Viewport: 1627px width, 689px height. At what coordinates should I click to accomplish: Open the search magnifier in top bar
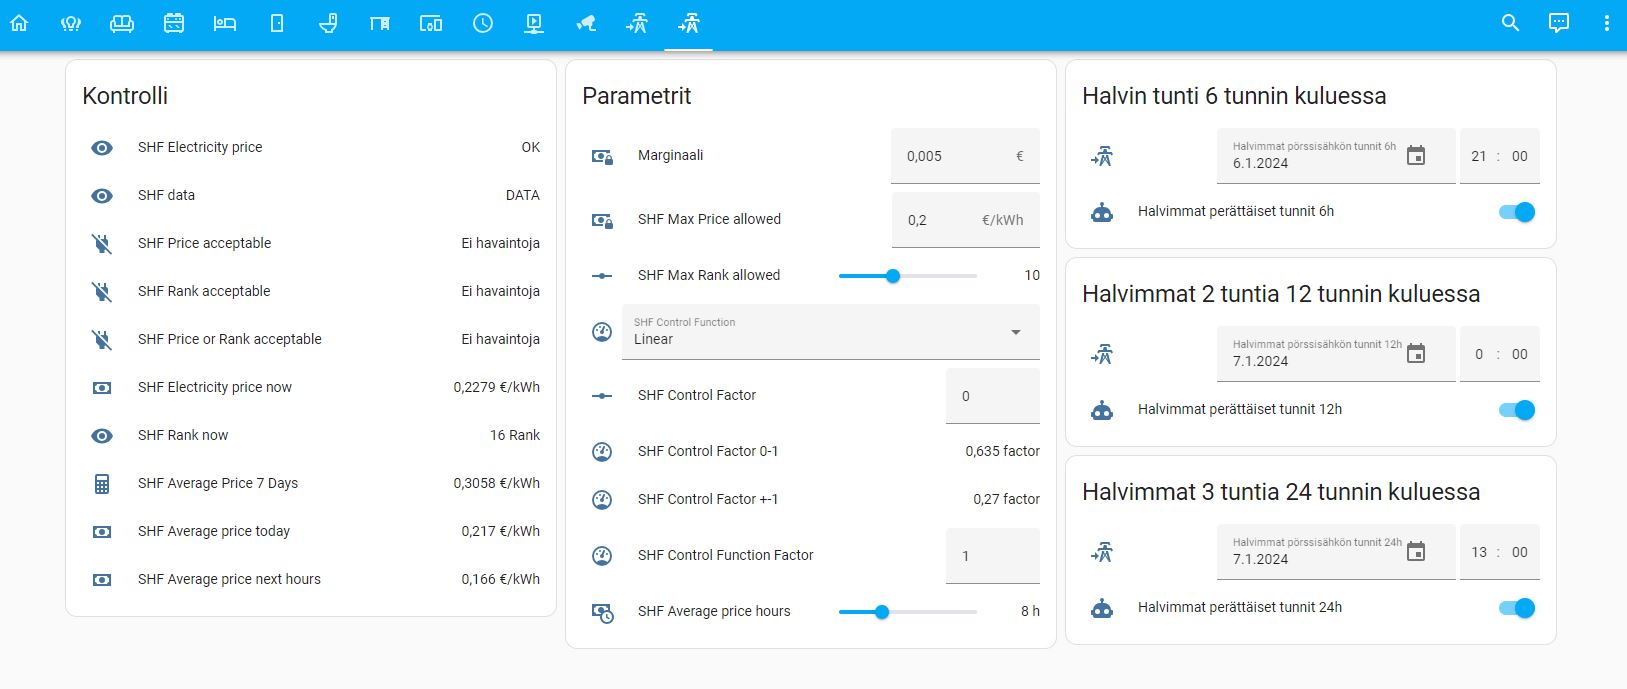pyautogui.click(x=1510, y=23)
